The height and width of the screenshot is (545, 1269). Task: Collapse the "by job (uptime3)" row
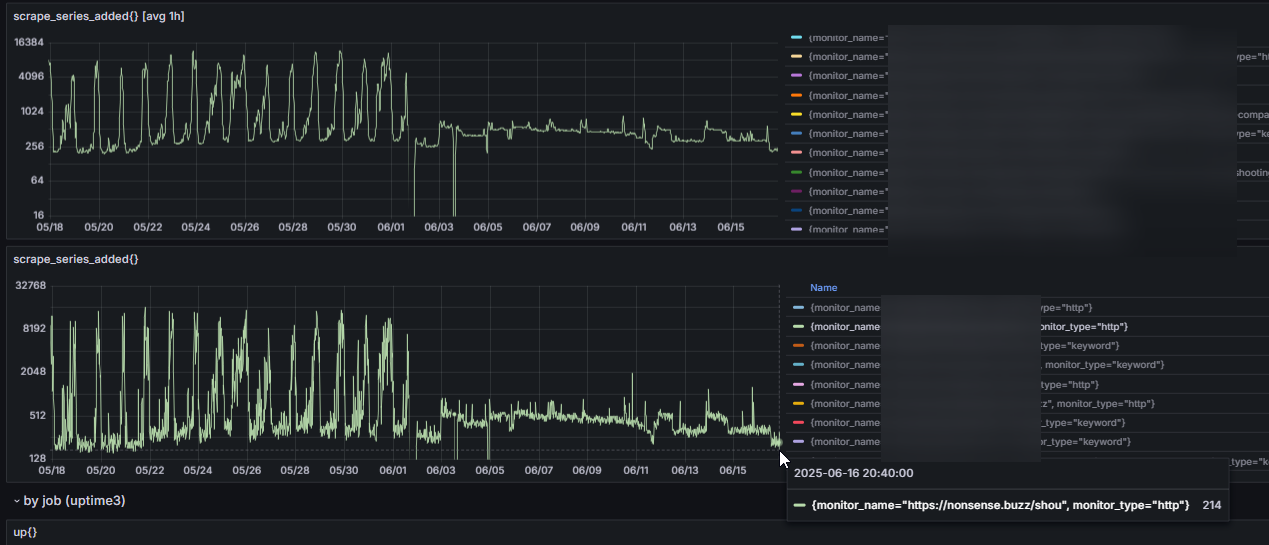16,500
